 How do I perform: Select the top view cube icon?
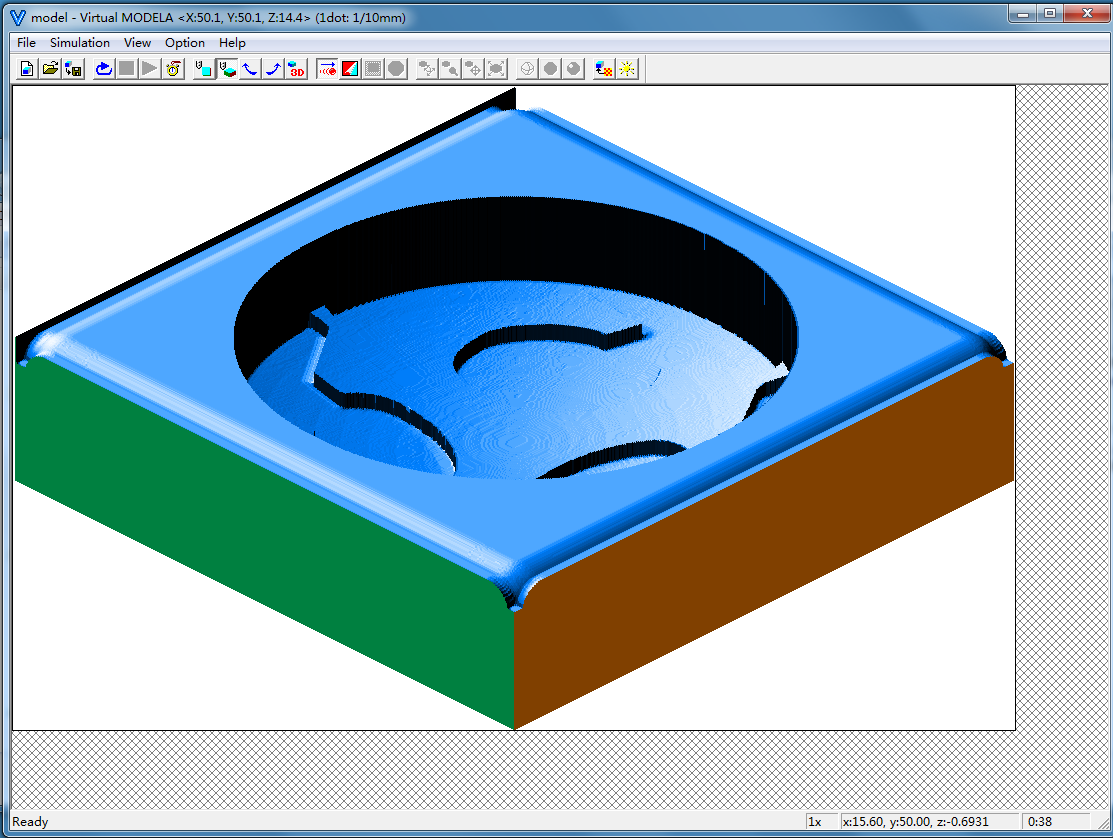(x=204, y=69)
